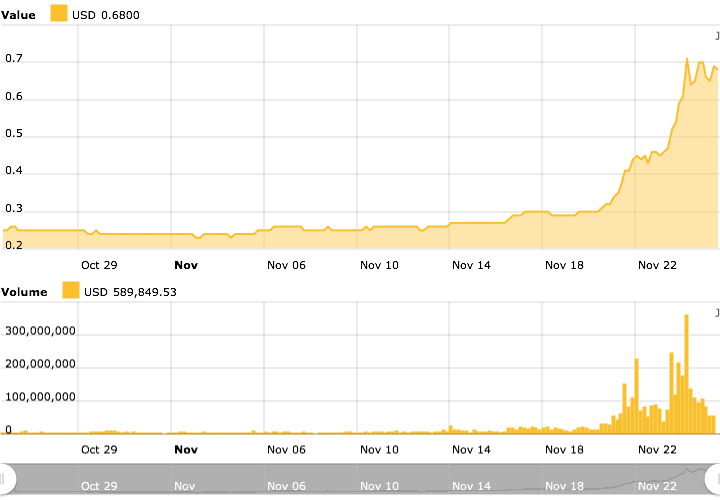
Task: Click the 0.5 label on value axis
Action: [x=14, y=133]
